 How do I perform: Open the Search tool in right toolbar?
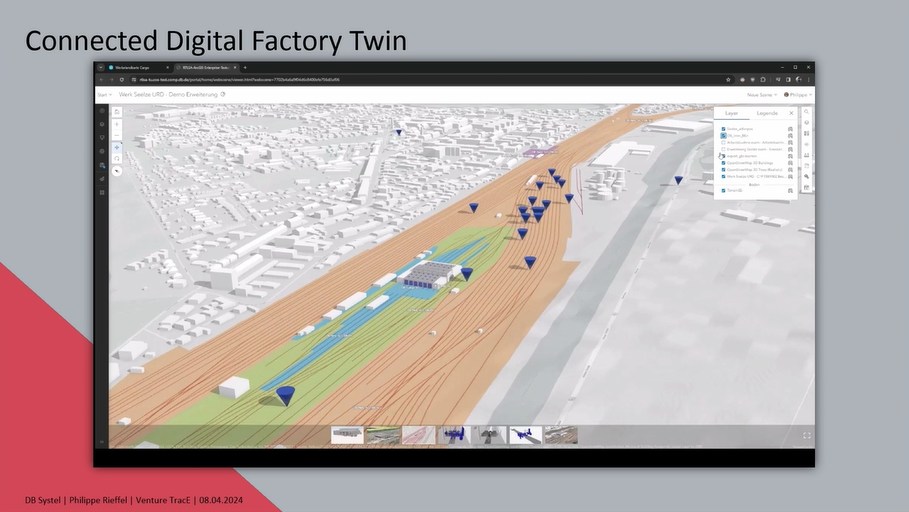pyautogui.click(x=806, y=112)
